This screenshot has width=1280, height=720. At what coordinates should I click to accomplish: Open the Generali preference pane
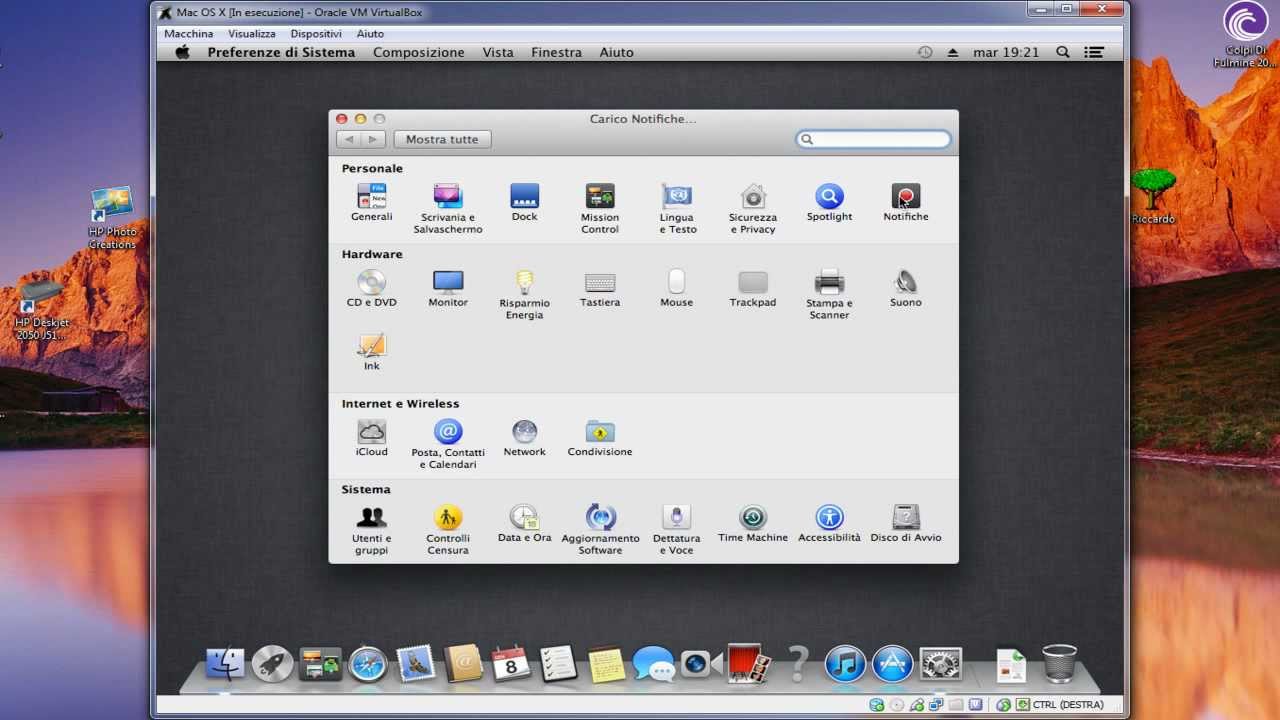[371, 202]
